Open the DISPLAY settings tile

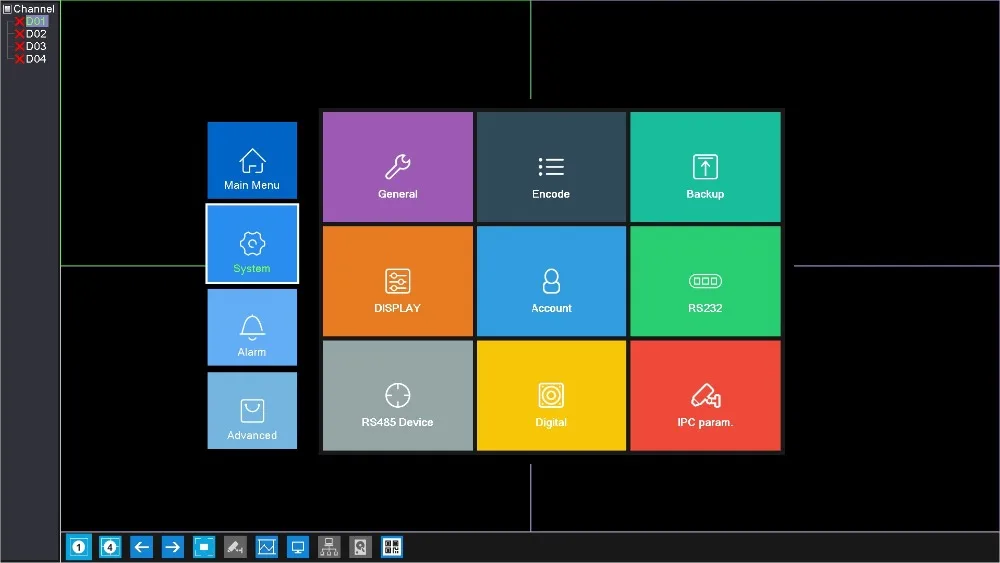click(x=397, y=281)
